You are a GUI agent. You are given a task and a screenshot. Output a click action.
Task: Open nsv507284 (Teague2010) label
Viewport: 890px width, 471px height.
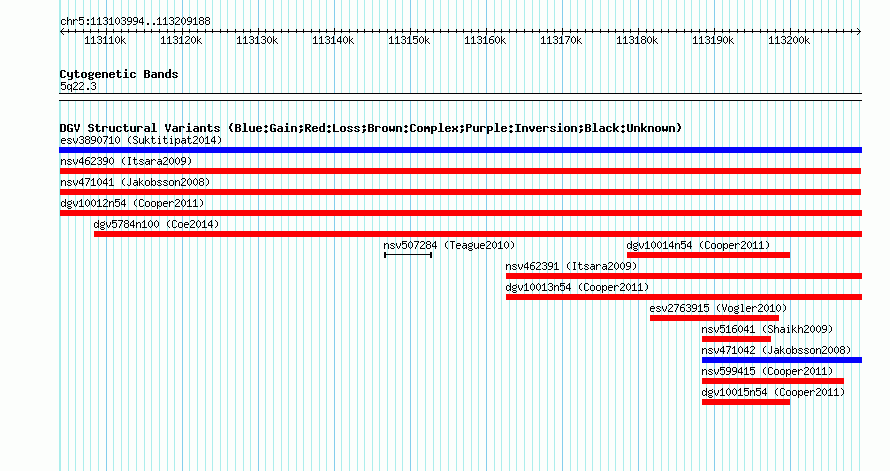tap(449, 245)
